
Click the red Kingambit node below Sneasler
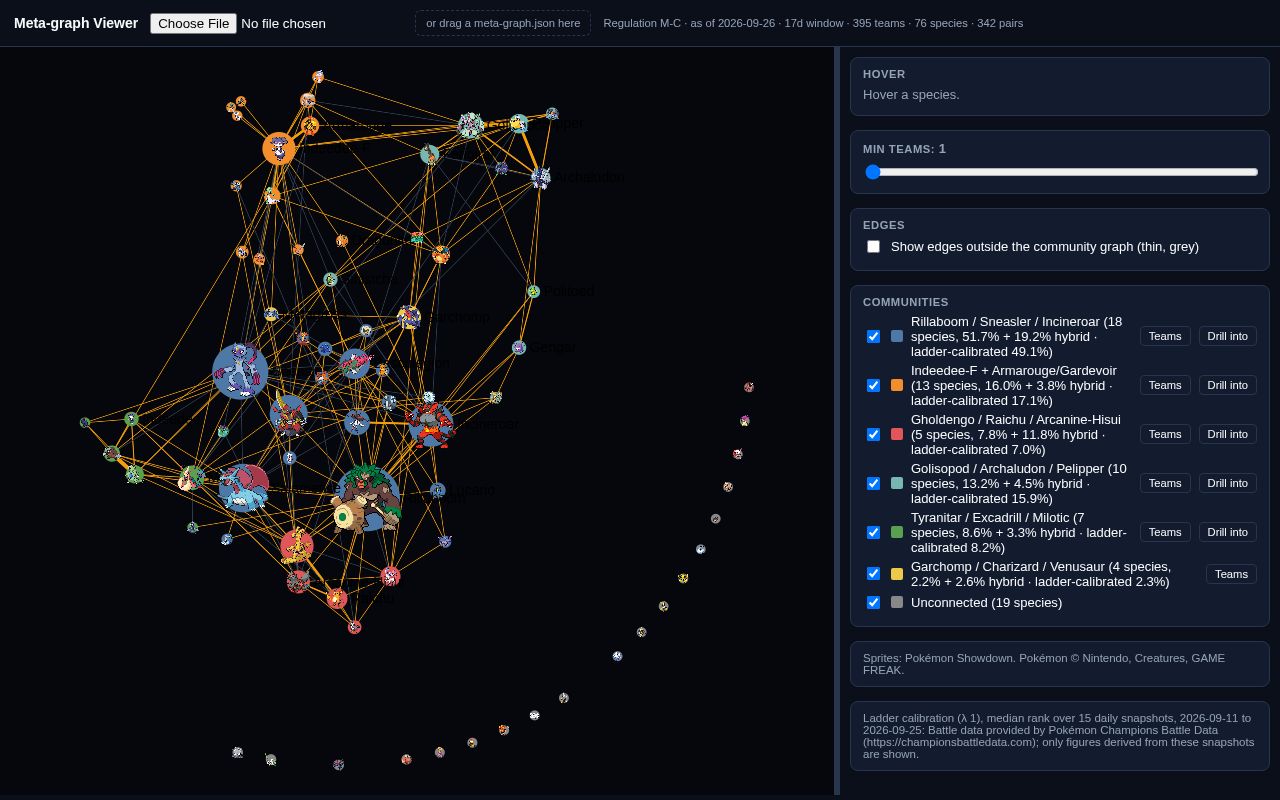pyautogui.click(x=289, y=415)
